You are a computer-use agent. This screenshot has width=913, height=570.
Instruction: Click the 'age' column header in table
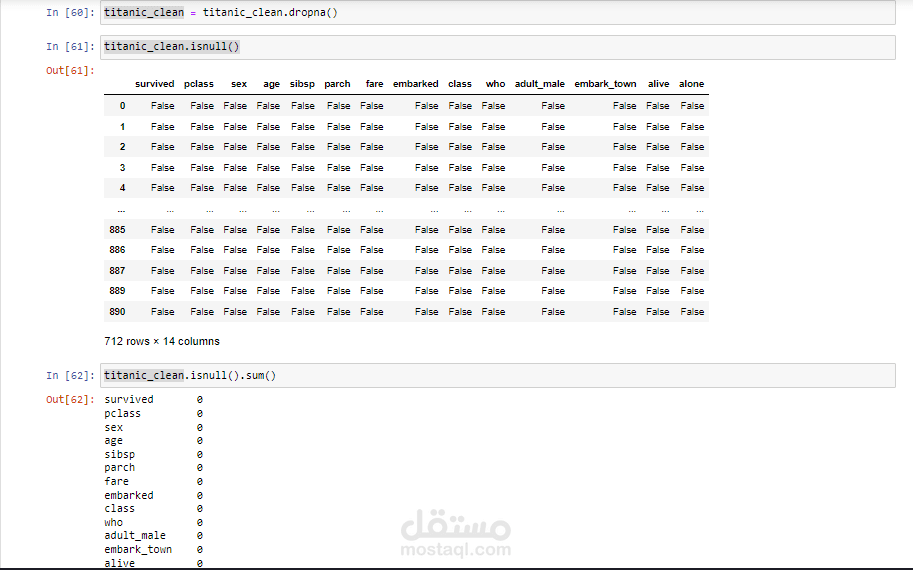tap(271, 84)
